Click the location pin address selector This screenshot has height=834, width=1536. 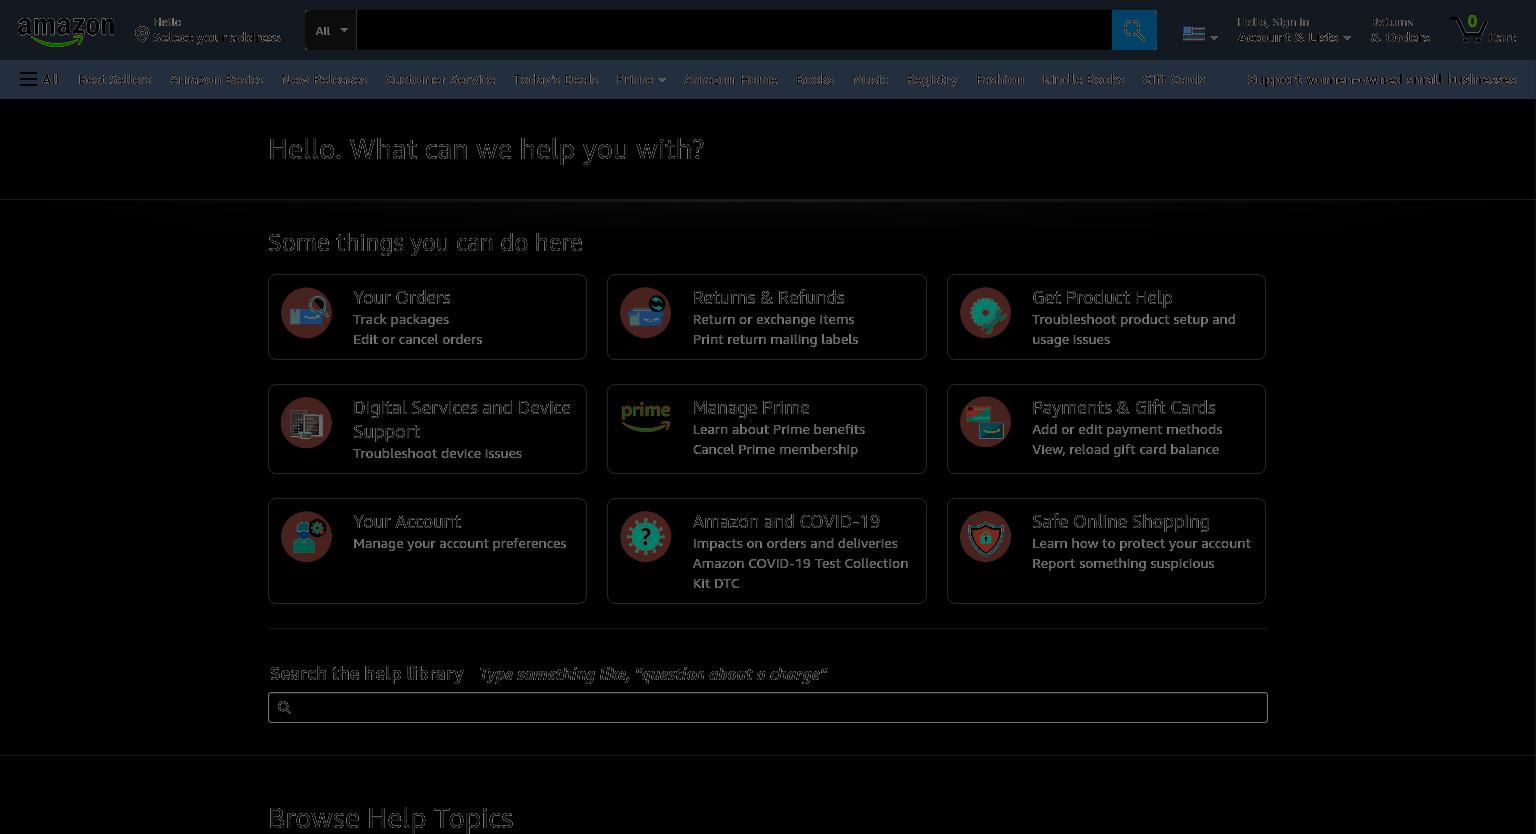pos(209,30)
